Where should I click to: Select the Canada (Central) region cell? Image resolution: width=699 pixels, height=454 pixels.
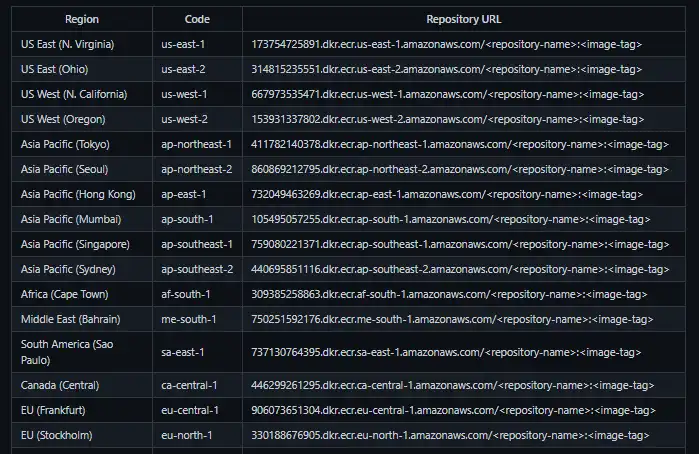82,385
